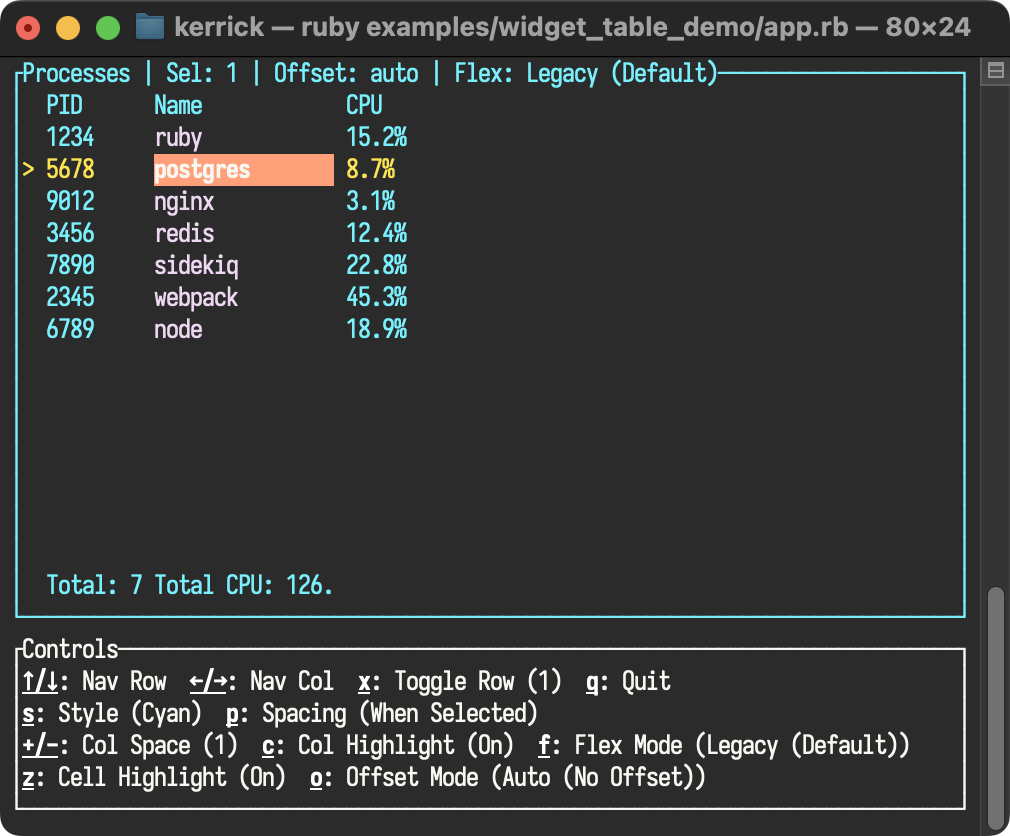
Task: Minimize the terminal with the yellow button
Action: pyautogui.click(x=68, y=28)
